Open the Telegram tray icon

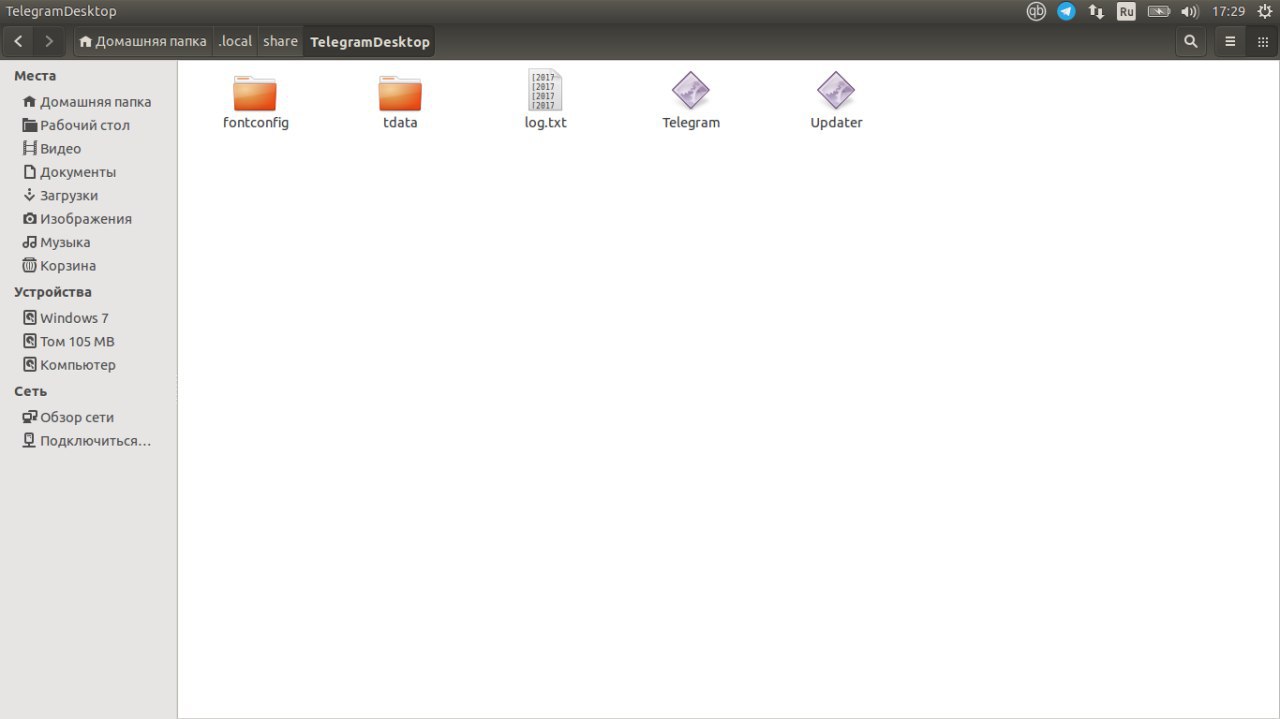tap(1067, 12)
